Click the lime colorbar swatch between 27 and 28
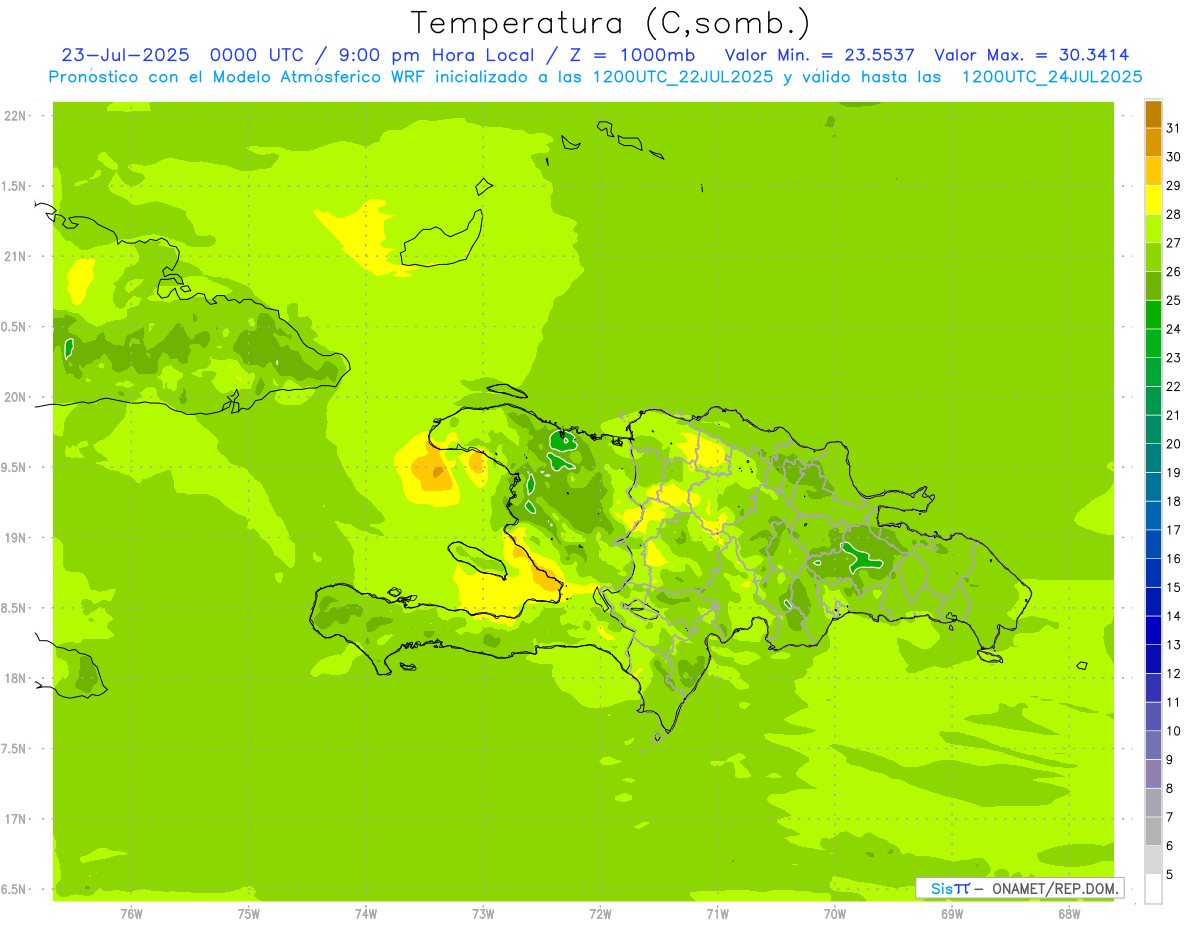The width and height of the screenshot is (1200, 927). coord(1153,228)
